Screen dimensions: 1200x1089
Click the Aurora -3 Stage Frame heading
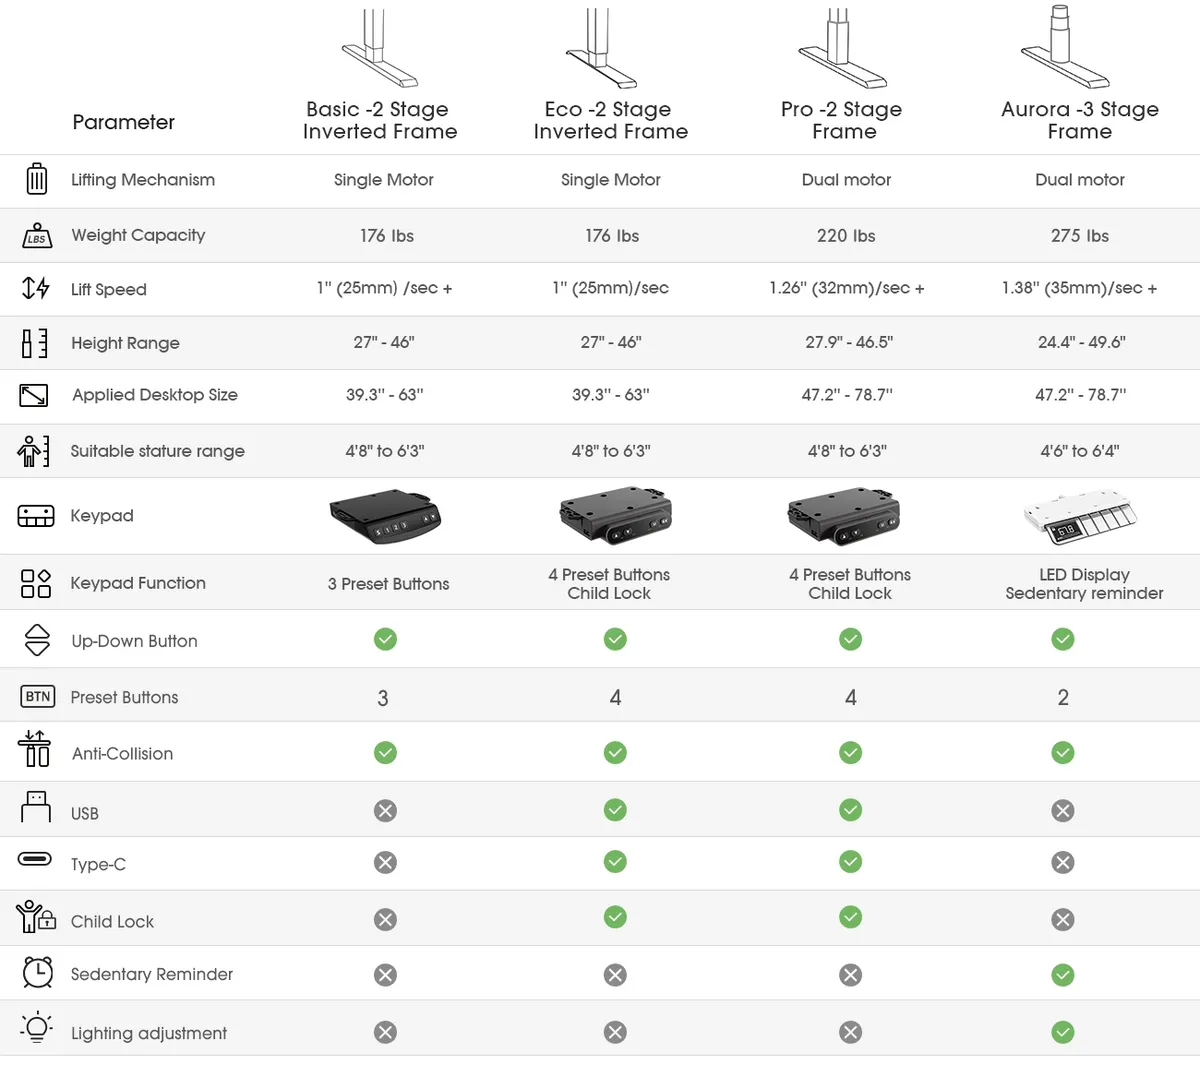point(1080,120)
